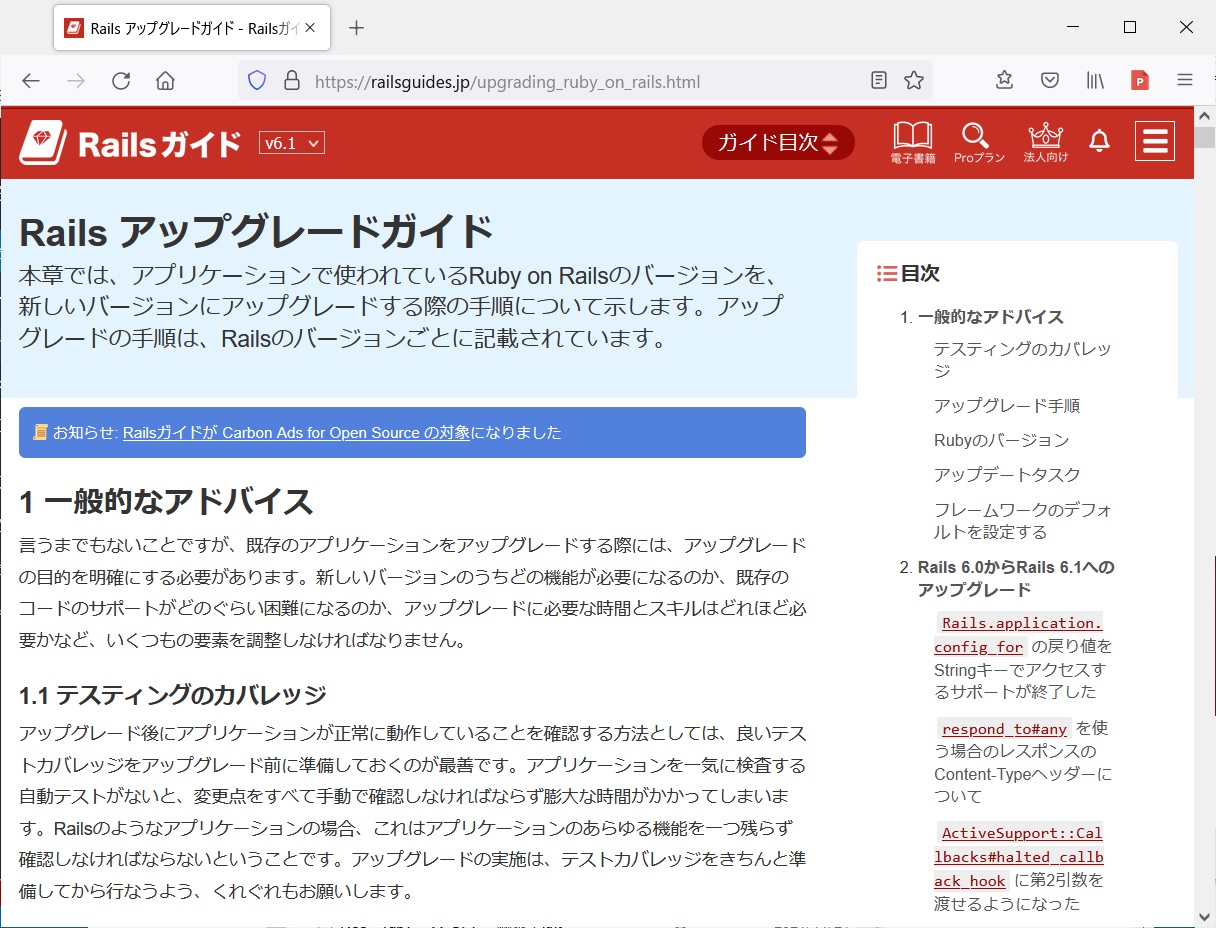Open the tracking protection shield icon
The height and width of the screenshot is (928, 1216).
tap(257, 81)
